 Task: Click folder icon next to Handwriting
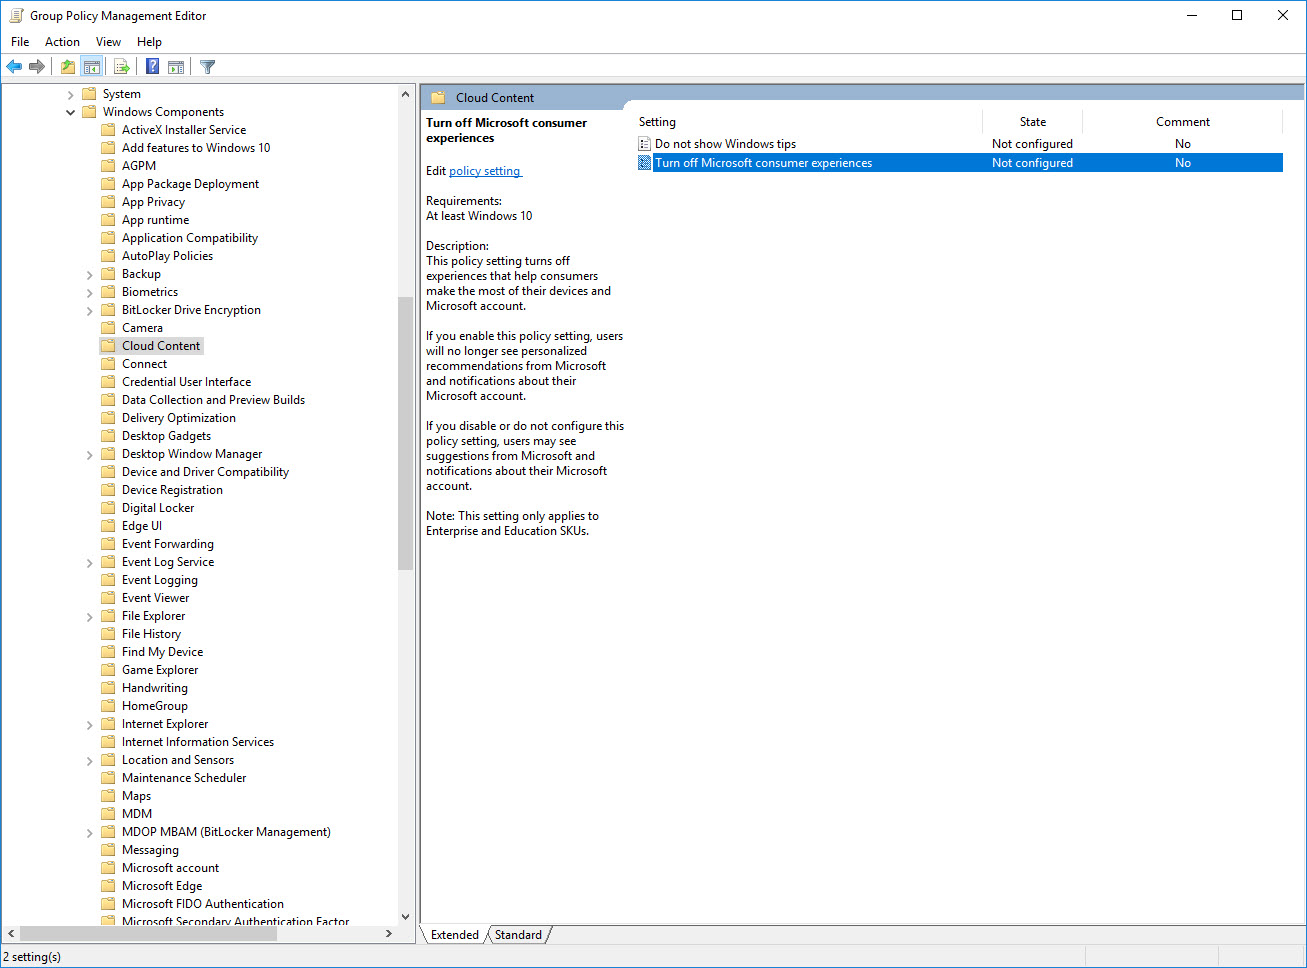(x=109, y=688)
